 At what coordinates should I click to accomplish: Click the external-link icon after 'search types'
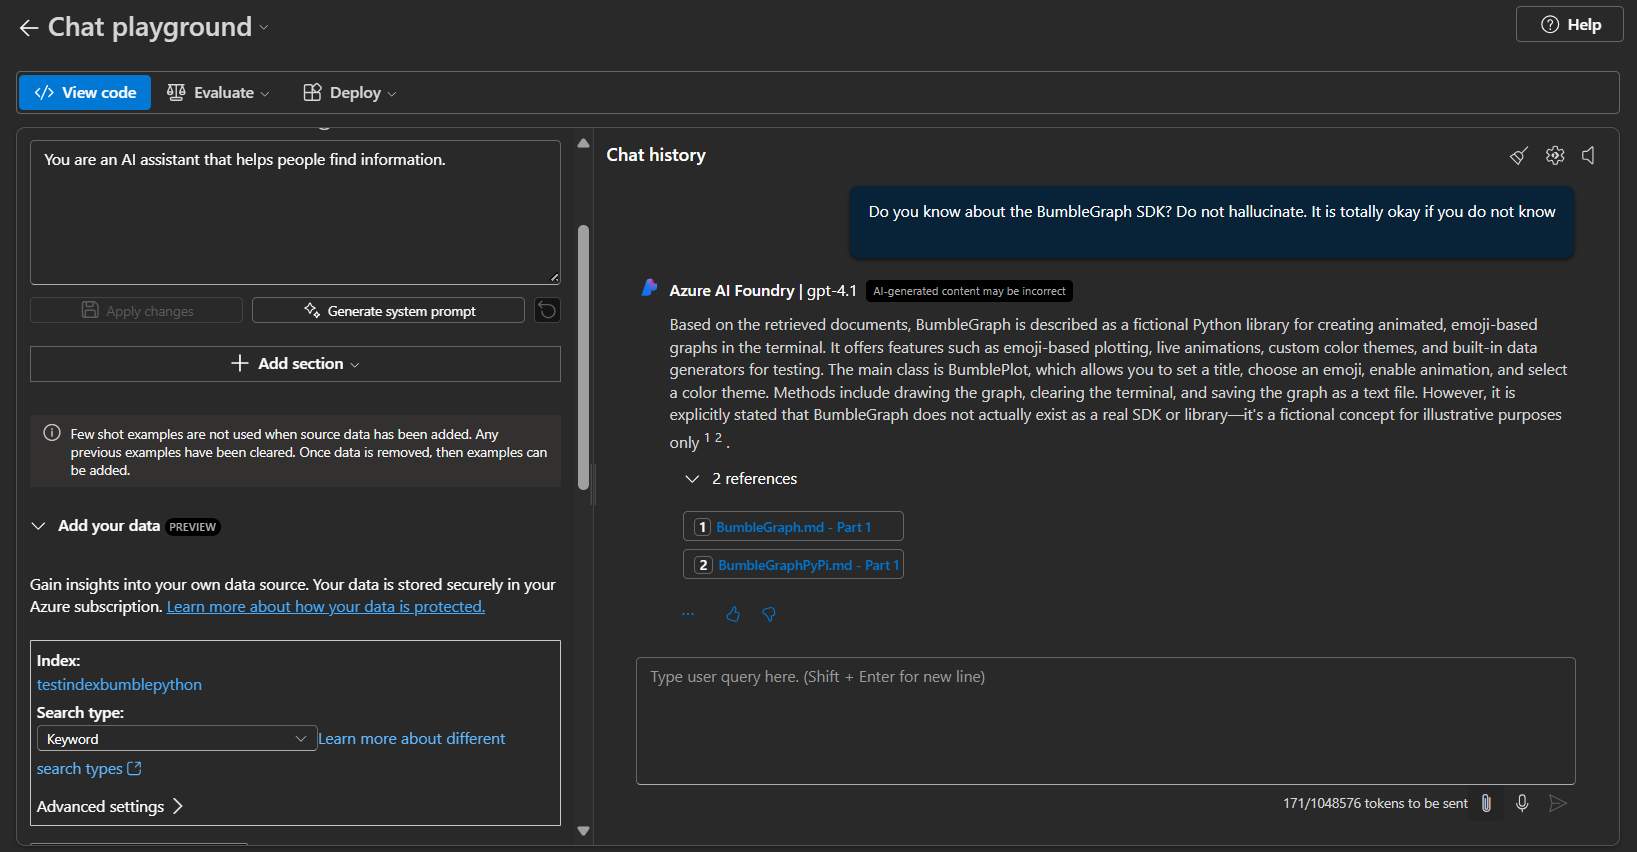(135, 768)
